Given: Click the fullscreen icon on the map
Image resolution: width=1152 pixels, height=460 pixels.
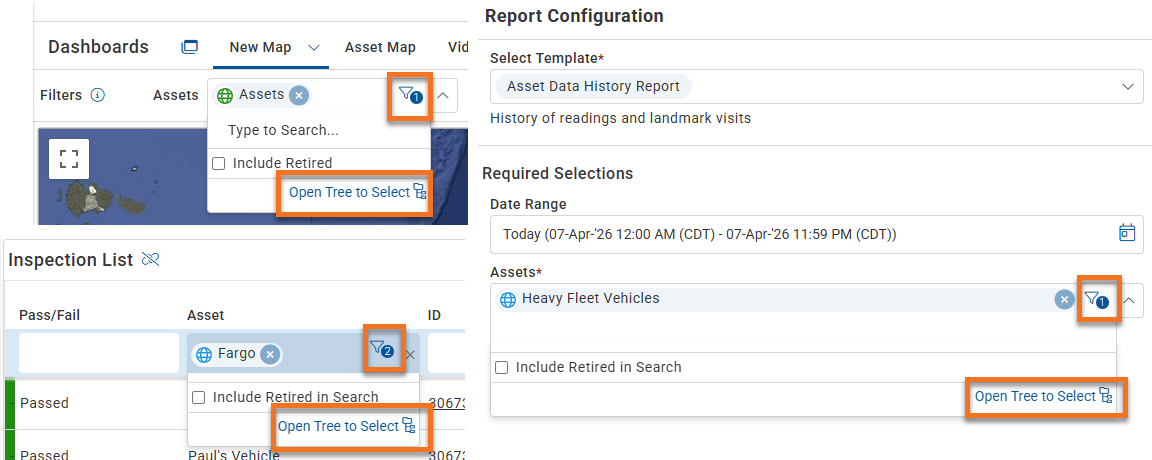Looking at the screenshot, I should point(69,159).
